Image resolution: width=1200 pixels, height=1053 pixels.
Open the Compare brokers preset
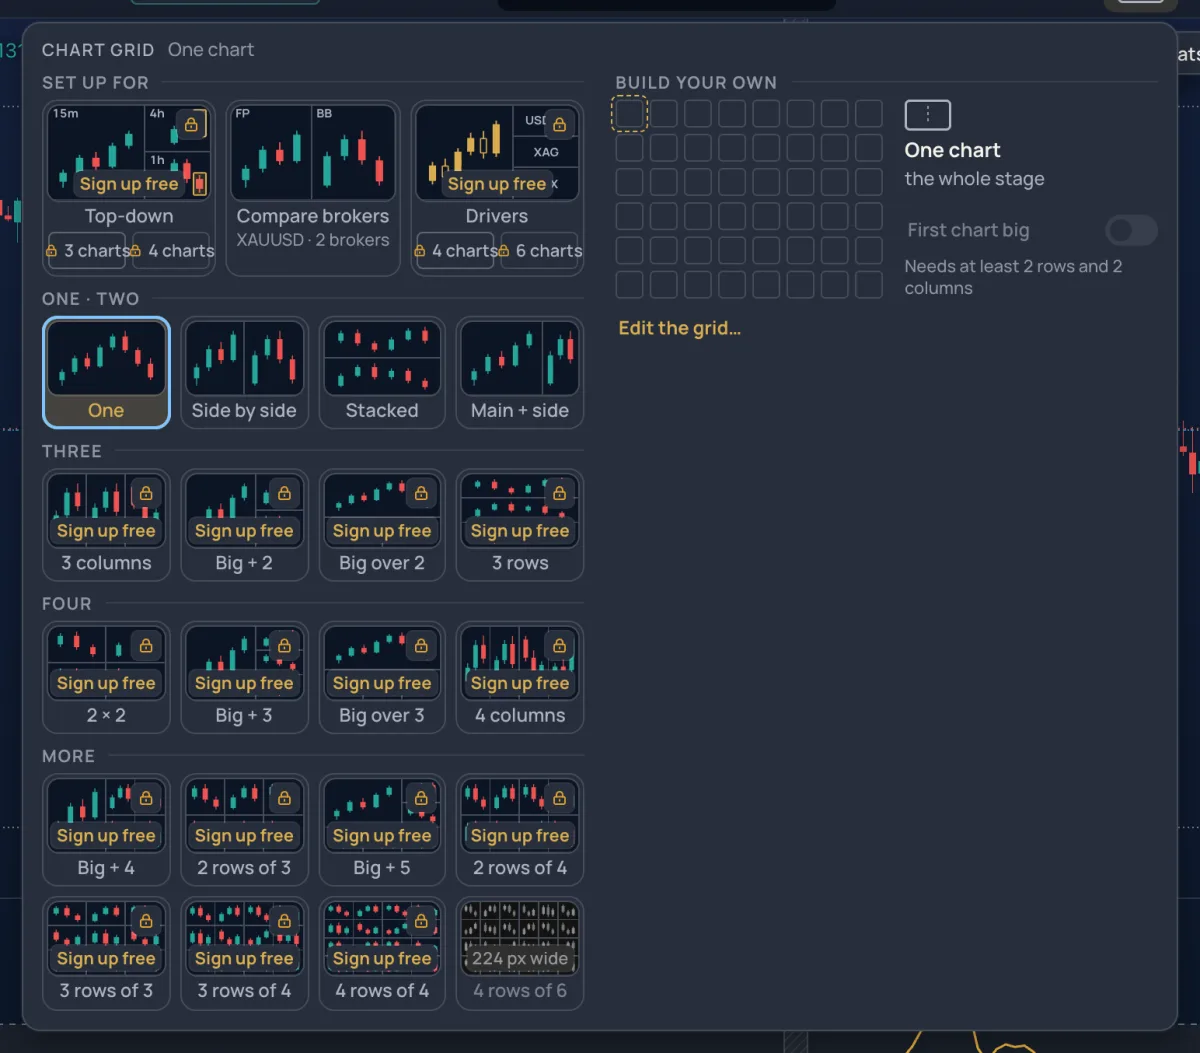pos(313,188)
